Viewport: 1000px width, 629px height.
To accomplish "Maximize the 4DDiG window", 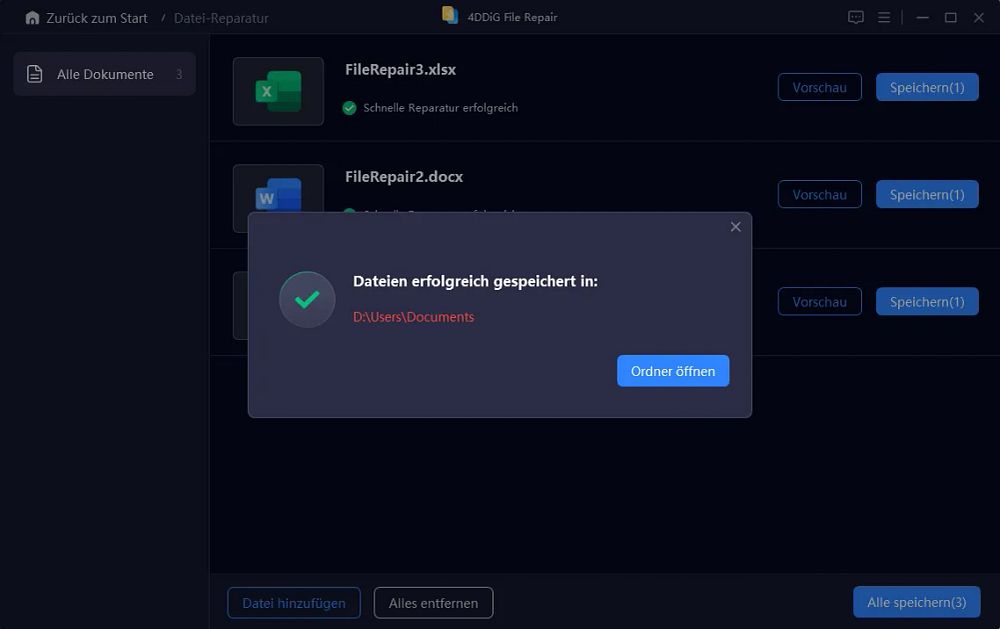I will (x=950, y=18).
